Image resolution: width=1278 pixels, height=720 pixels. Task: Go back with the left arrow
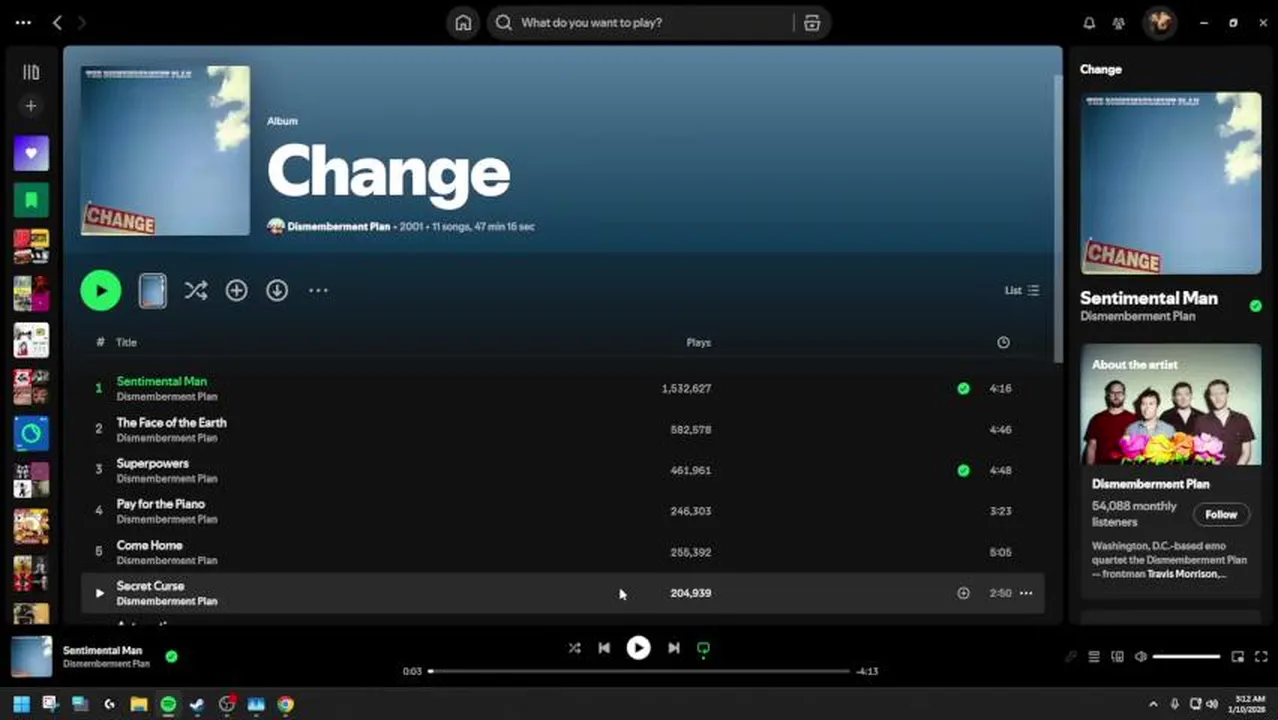[57, 22]
